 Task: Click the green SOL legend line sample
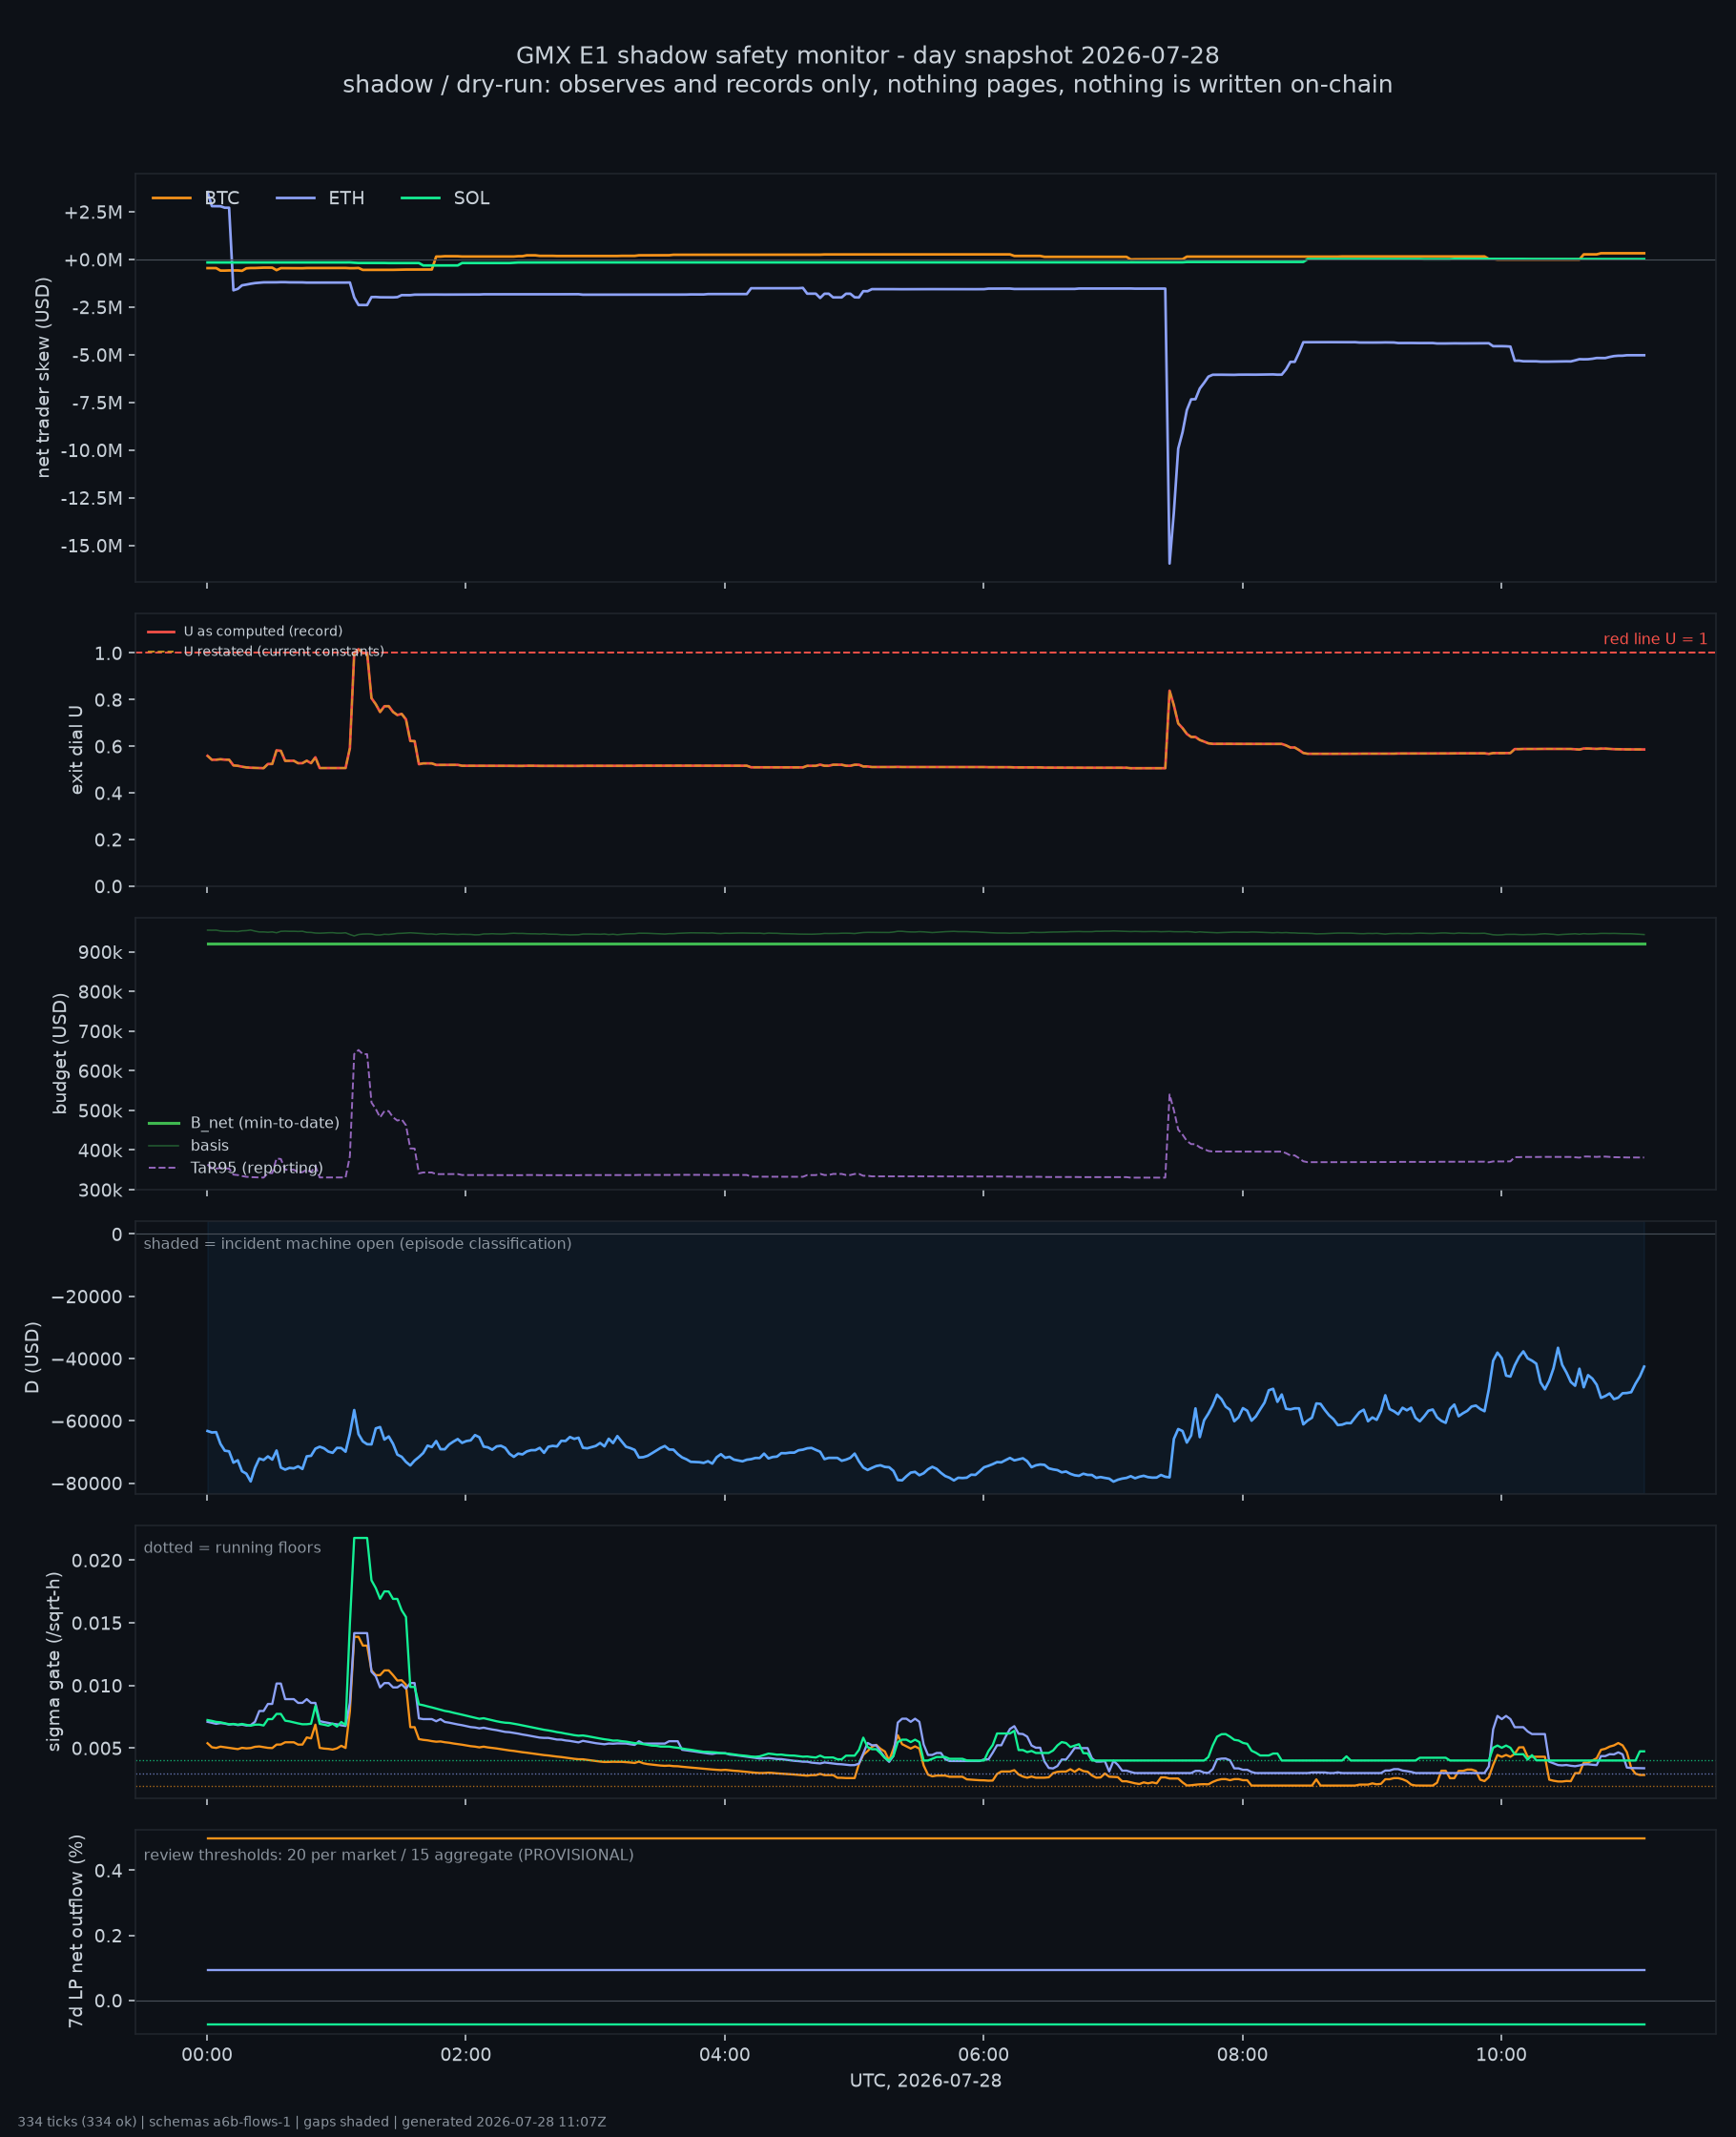[x=420, y=198]
